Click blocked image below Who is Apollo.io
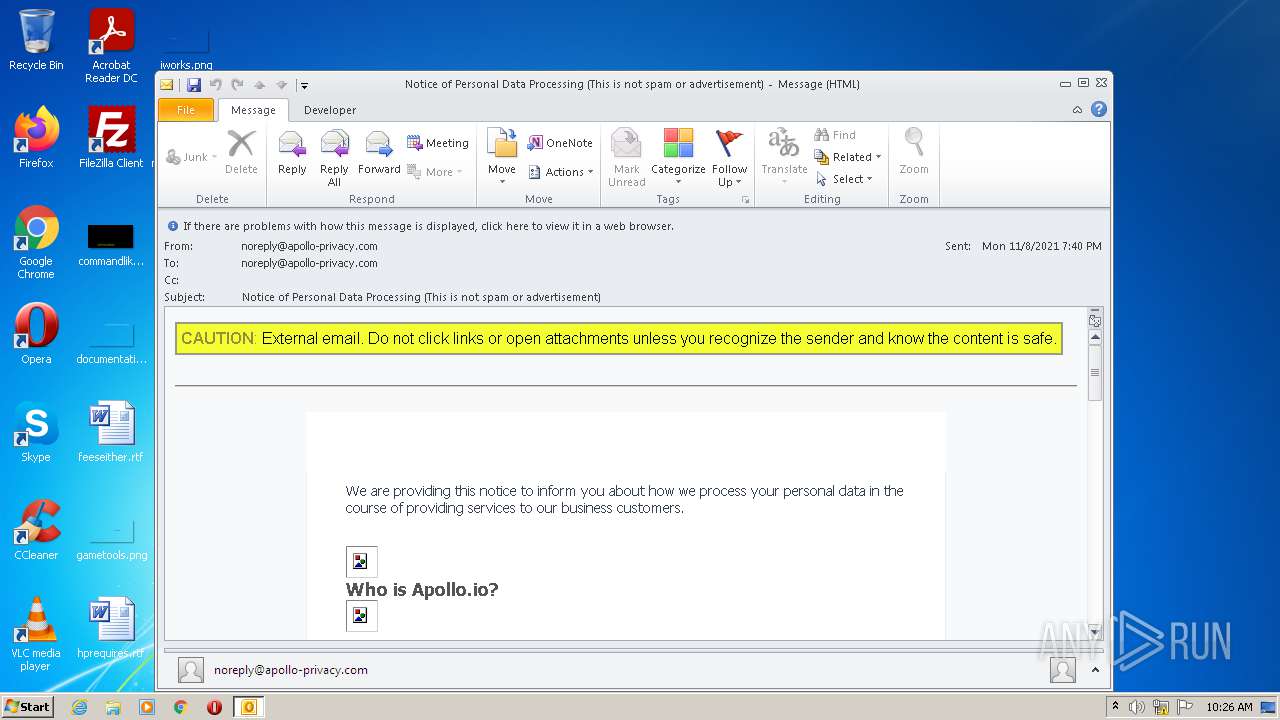Viewport: 1280px width, 720px height. click(361, 616)
